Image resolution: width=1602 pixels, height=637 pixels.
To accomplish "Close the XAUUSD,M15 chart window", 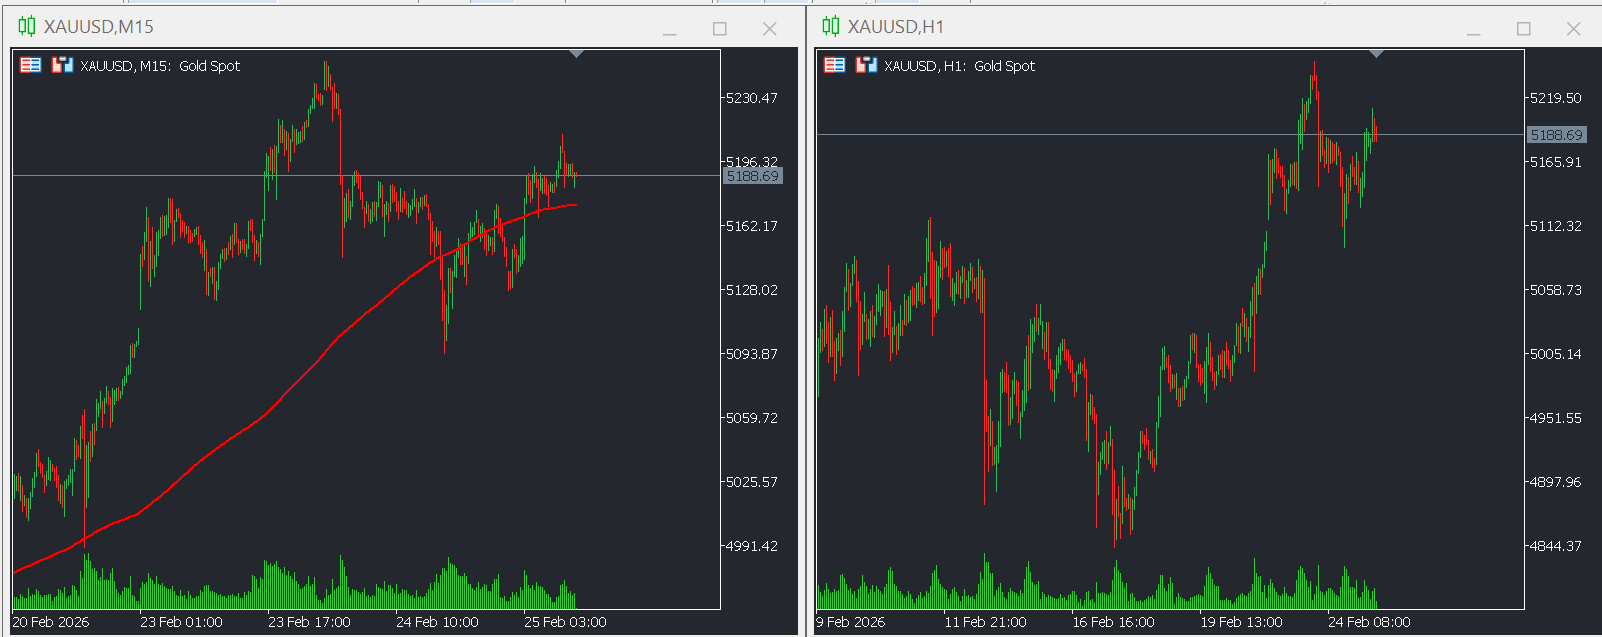I will (770, 29).
